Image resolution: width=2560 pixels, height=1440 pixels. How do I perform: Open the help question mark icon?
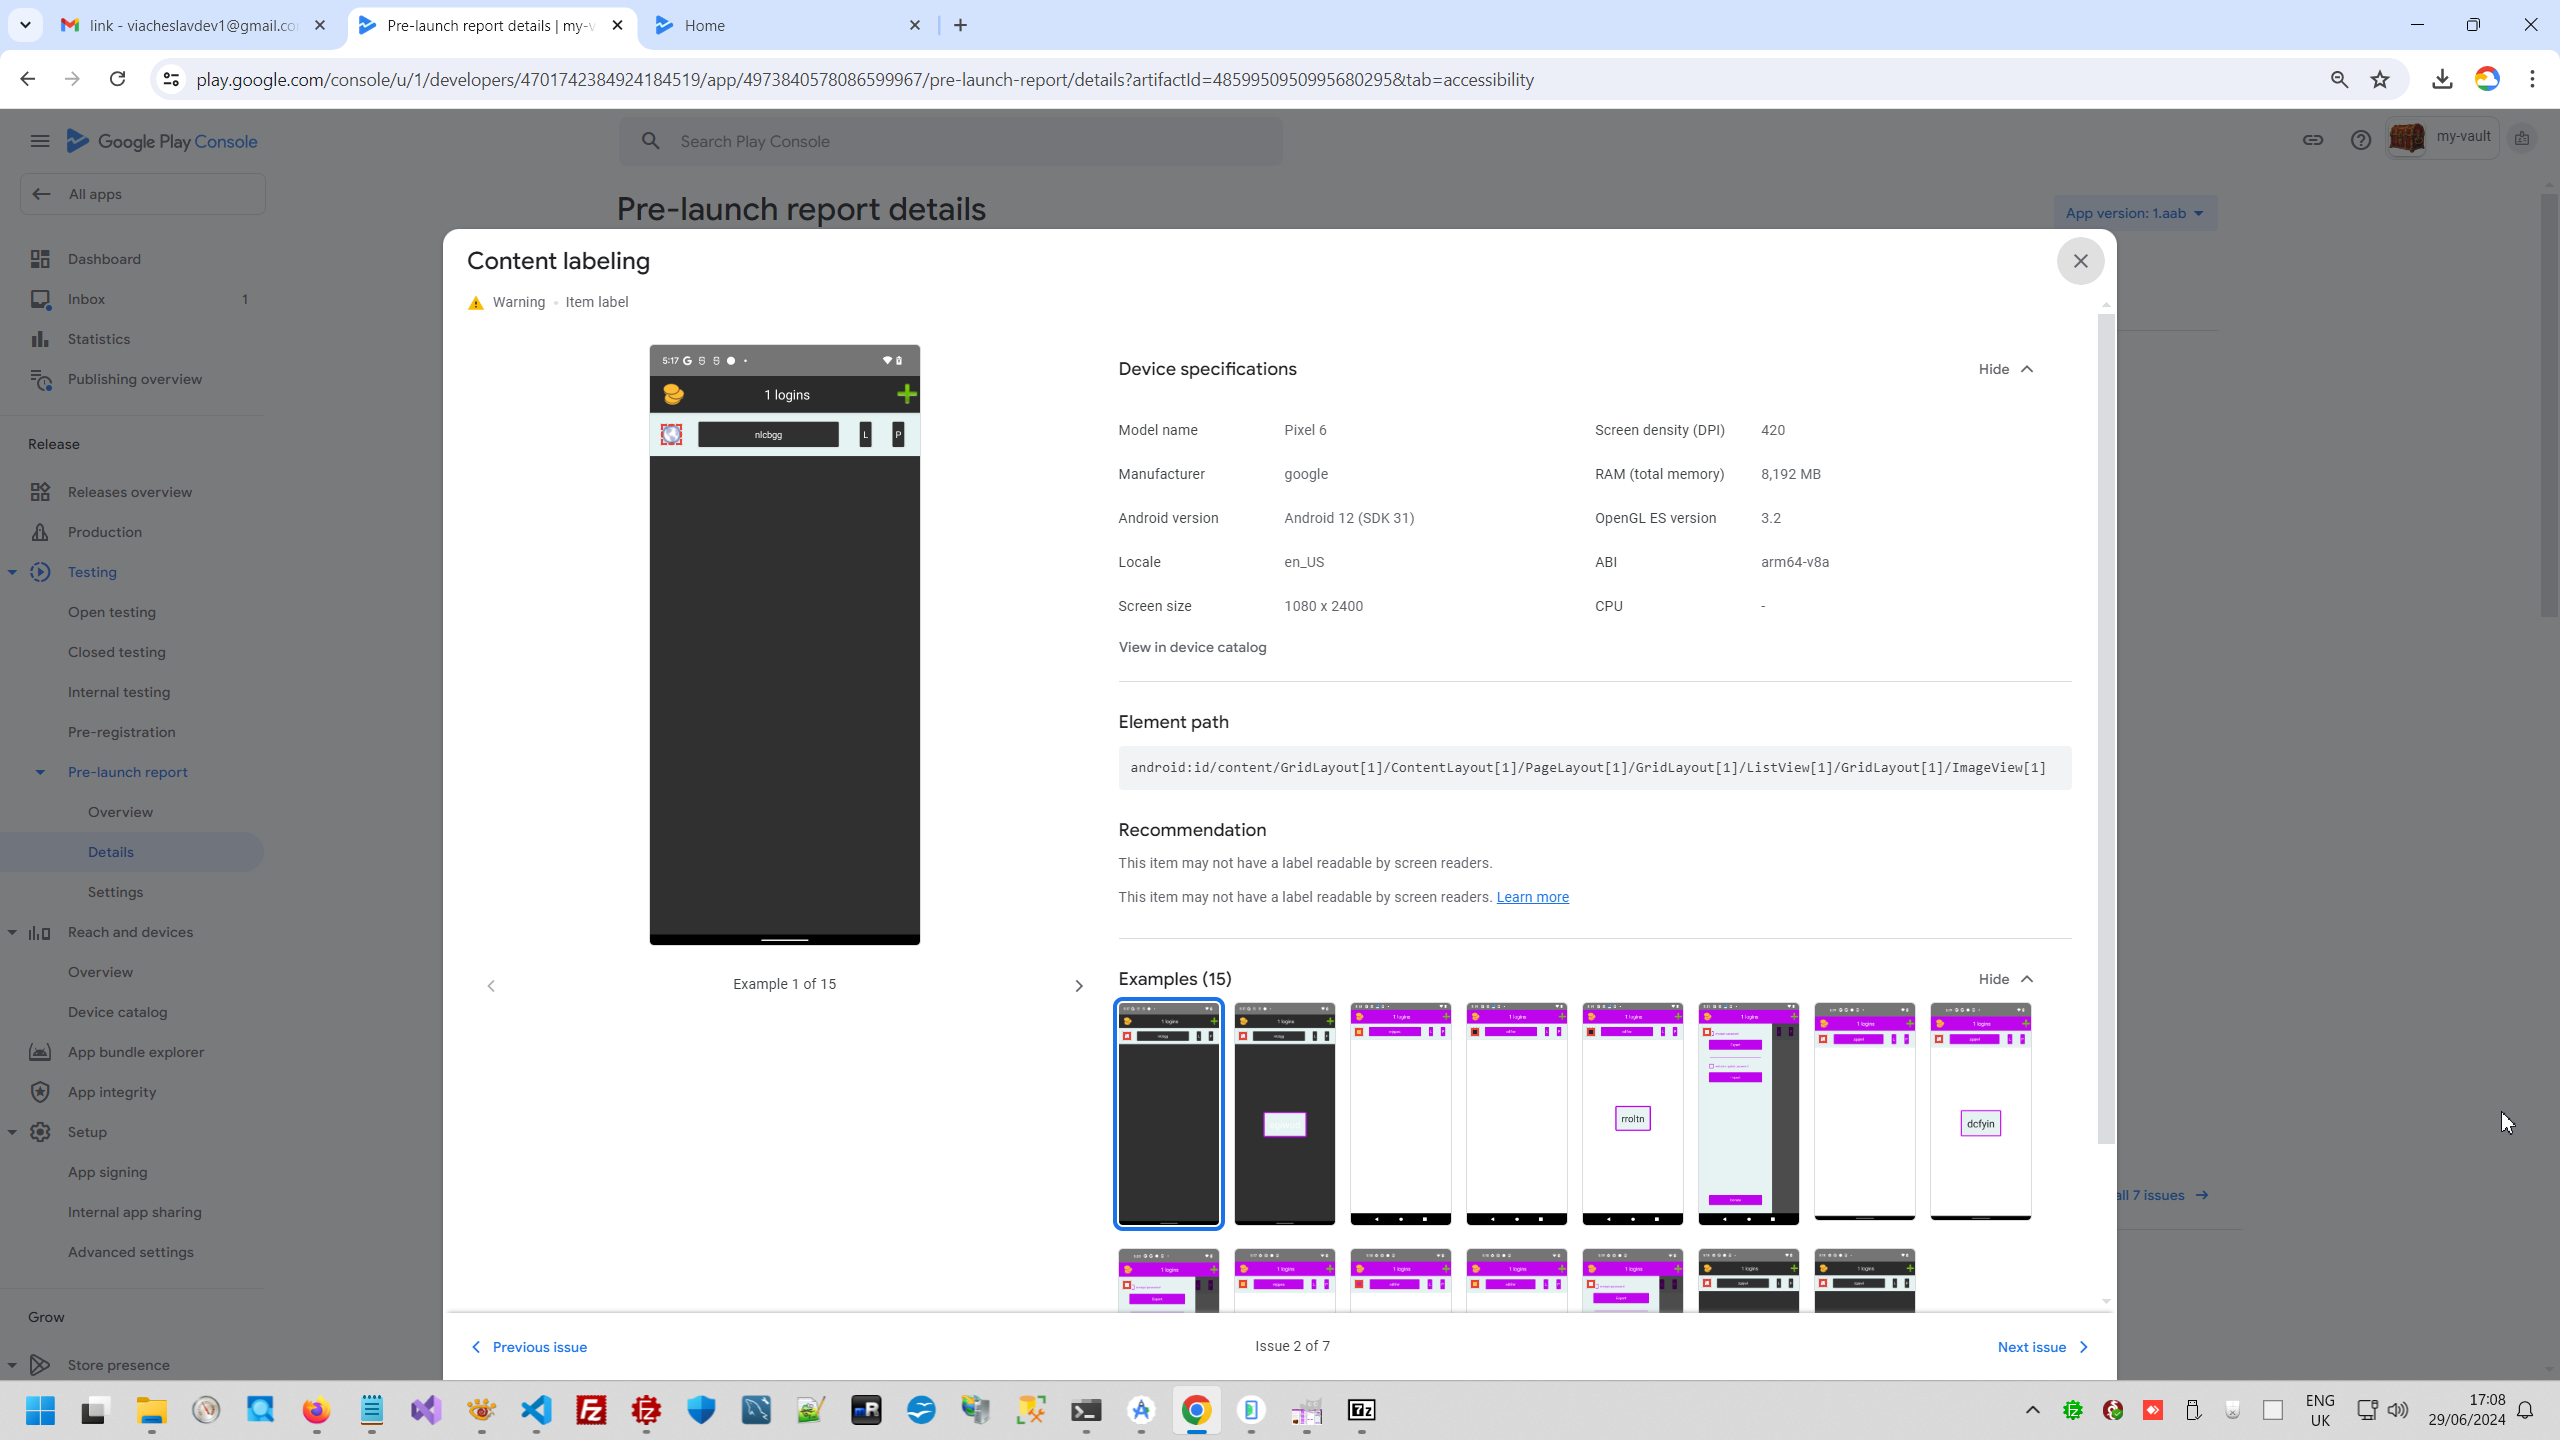pos(2360,140)
